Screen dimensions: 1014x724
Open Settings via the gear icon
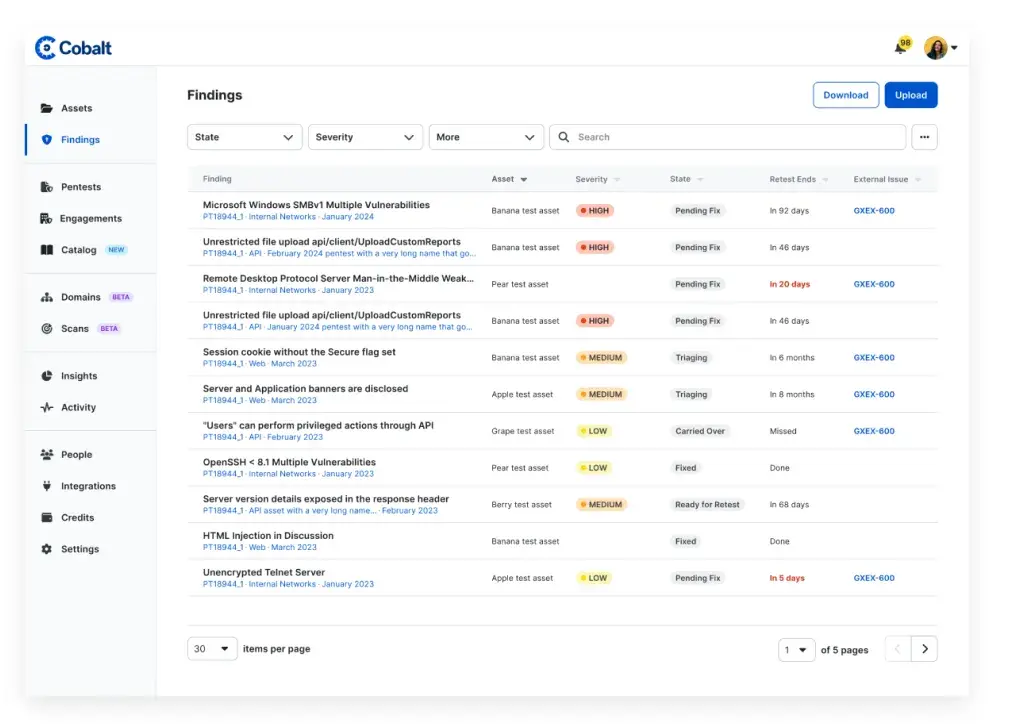[x=47, y=548]
